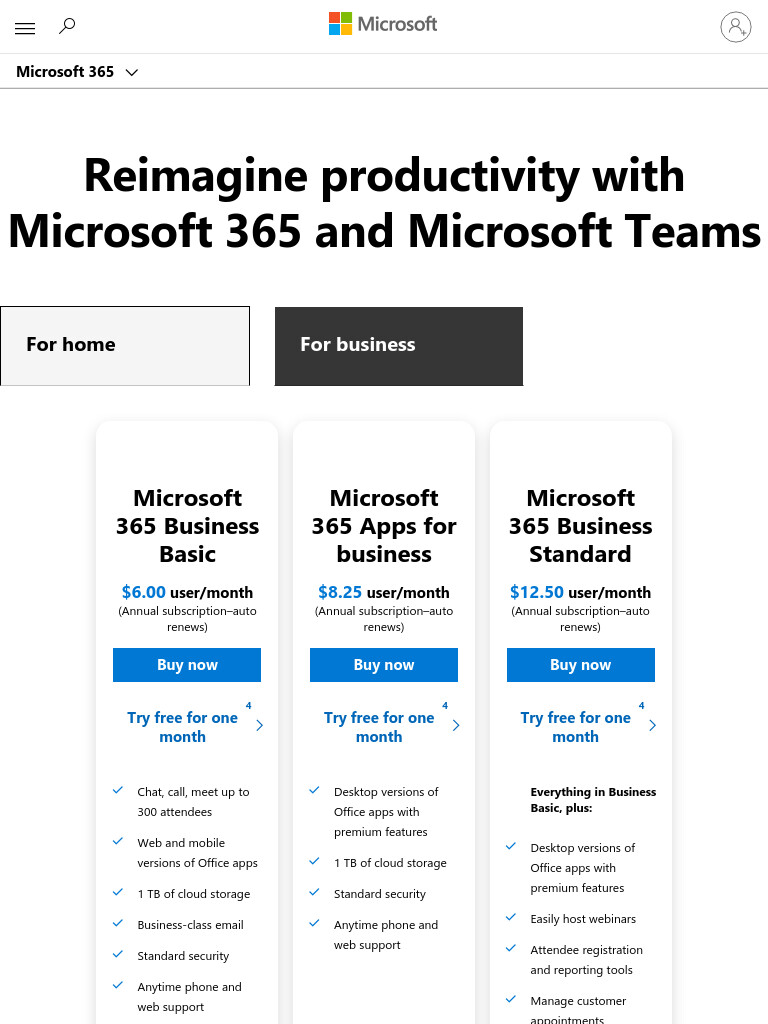768x1024 pixels.
Task: Select the For business tab
Action: click(x=398, y=346)
